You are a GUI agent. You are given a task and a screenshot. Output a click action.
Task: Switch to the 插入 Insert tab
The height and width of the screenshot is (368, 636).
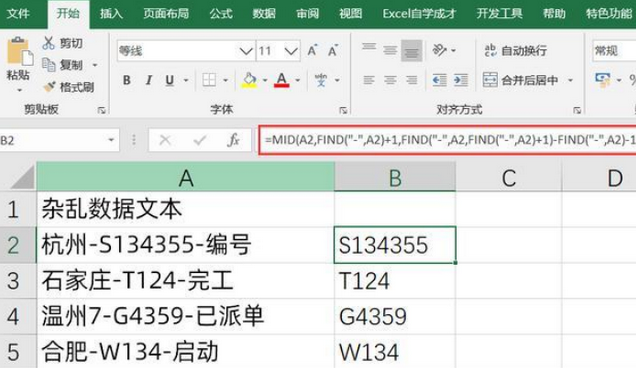click(x=111, y=14)
